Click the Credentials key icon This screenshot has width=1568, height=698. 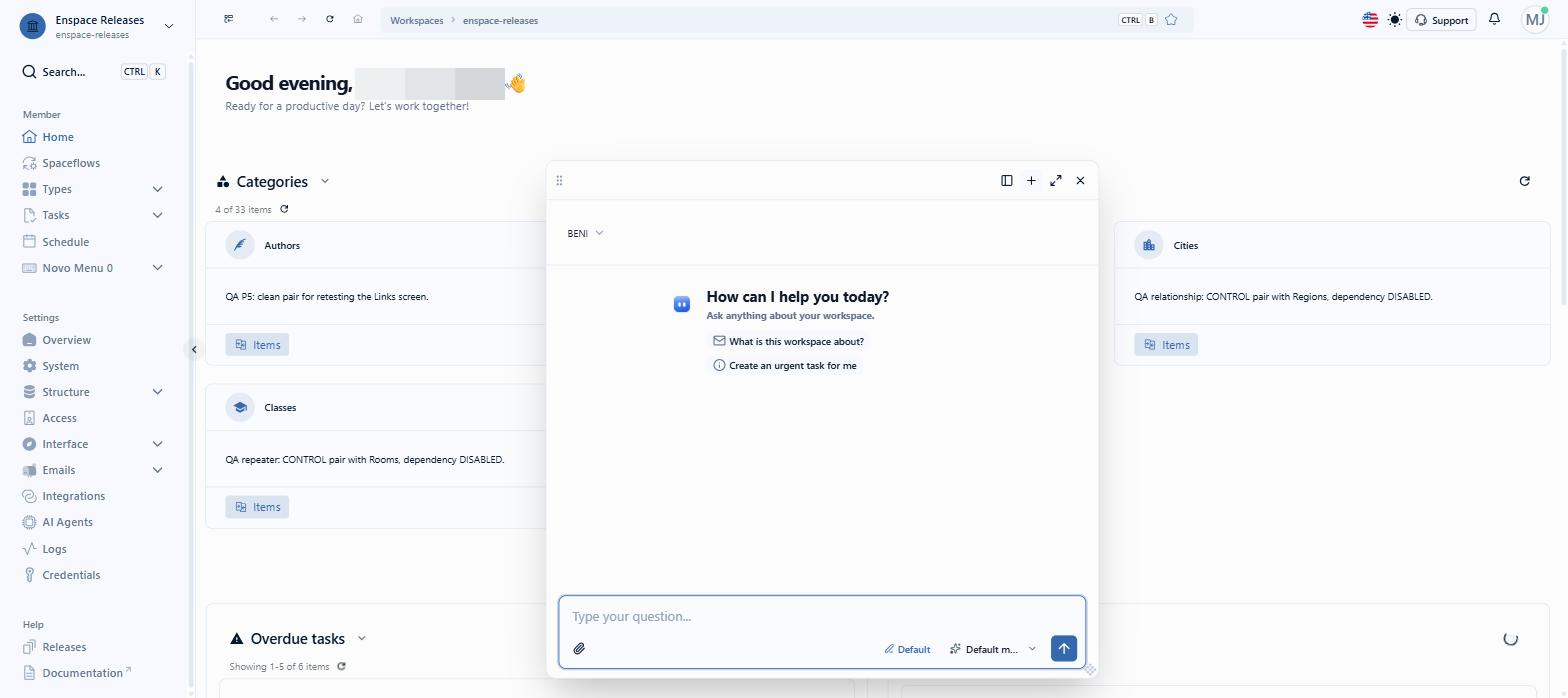(x=30, y=575)
